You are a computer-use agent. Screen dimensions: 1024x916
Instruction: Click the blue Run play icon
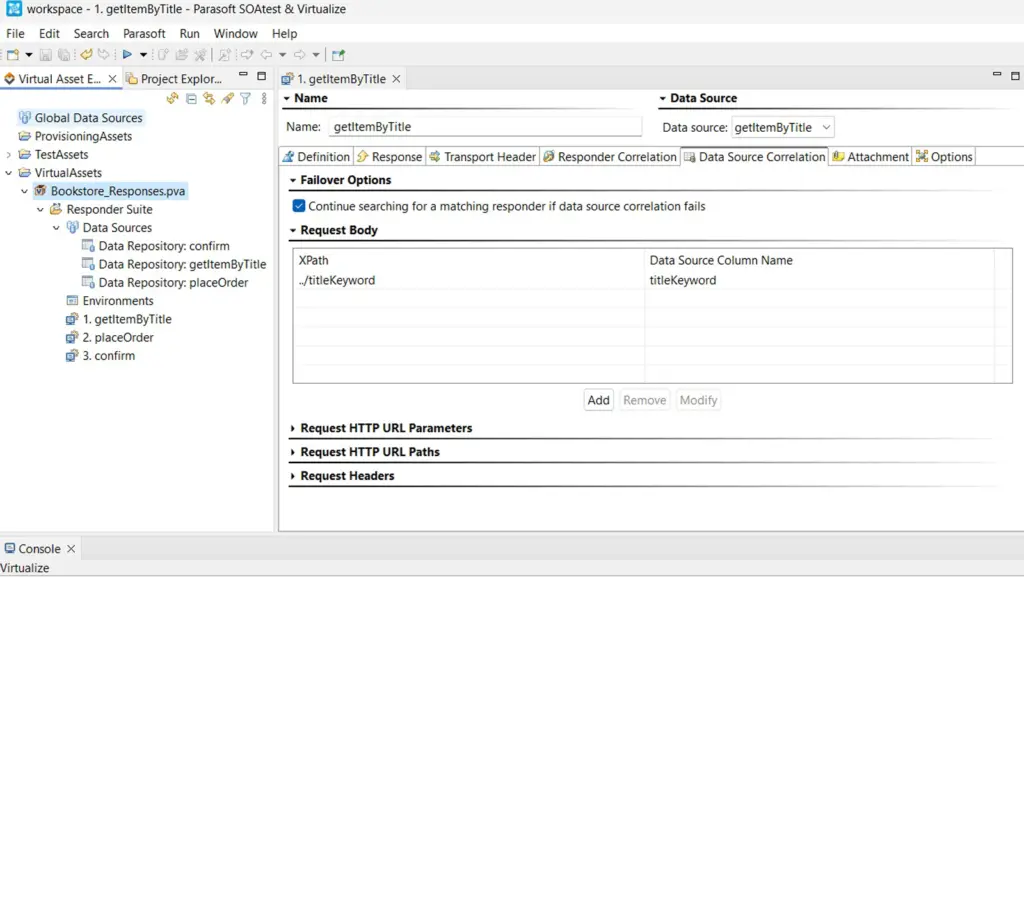click(127, 55)
